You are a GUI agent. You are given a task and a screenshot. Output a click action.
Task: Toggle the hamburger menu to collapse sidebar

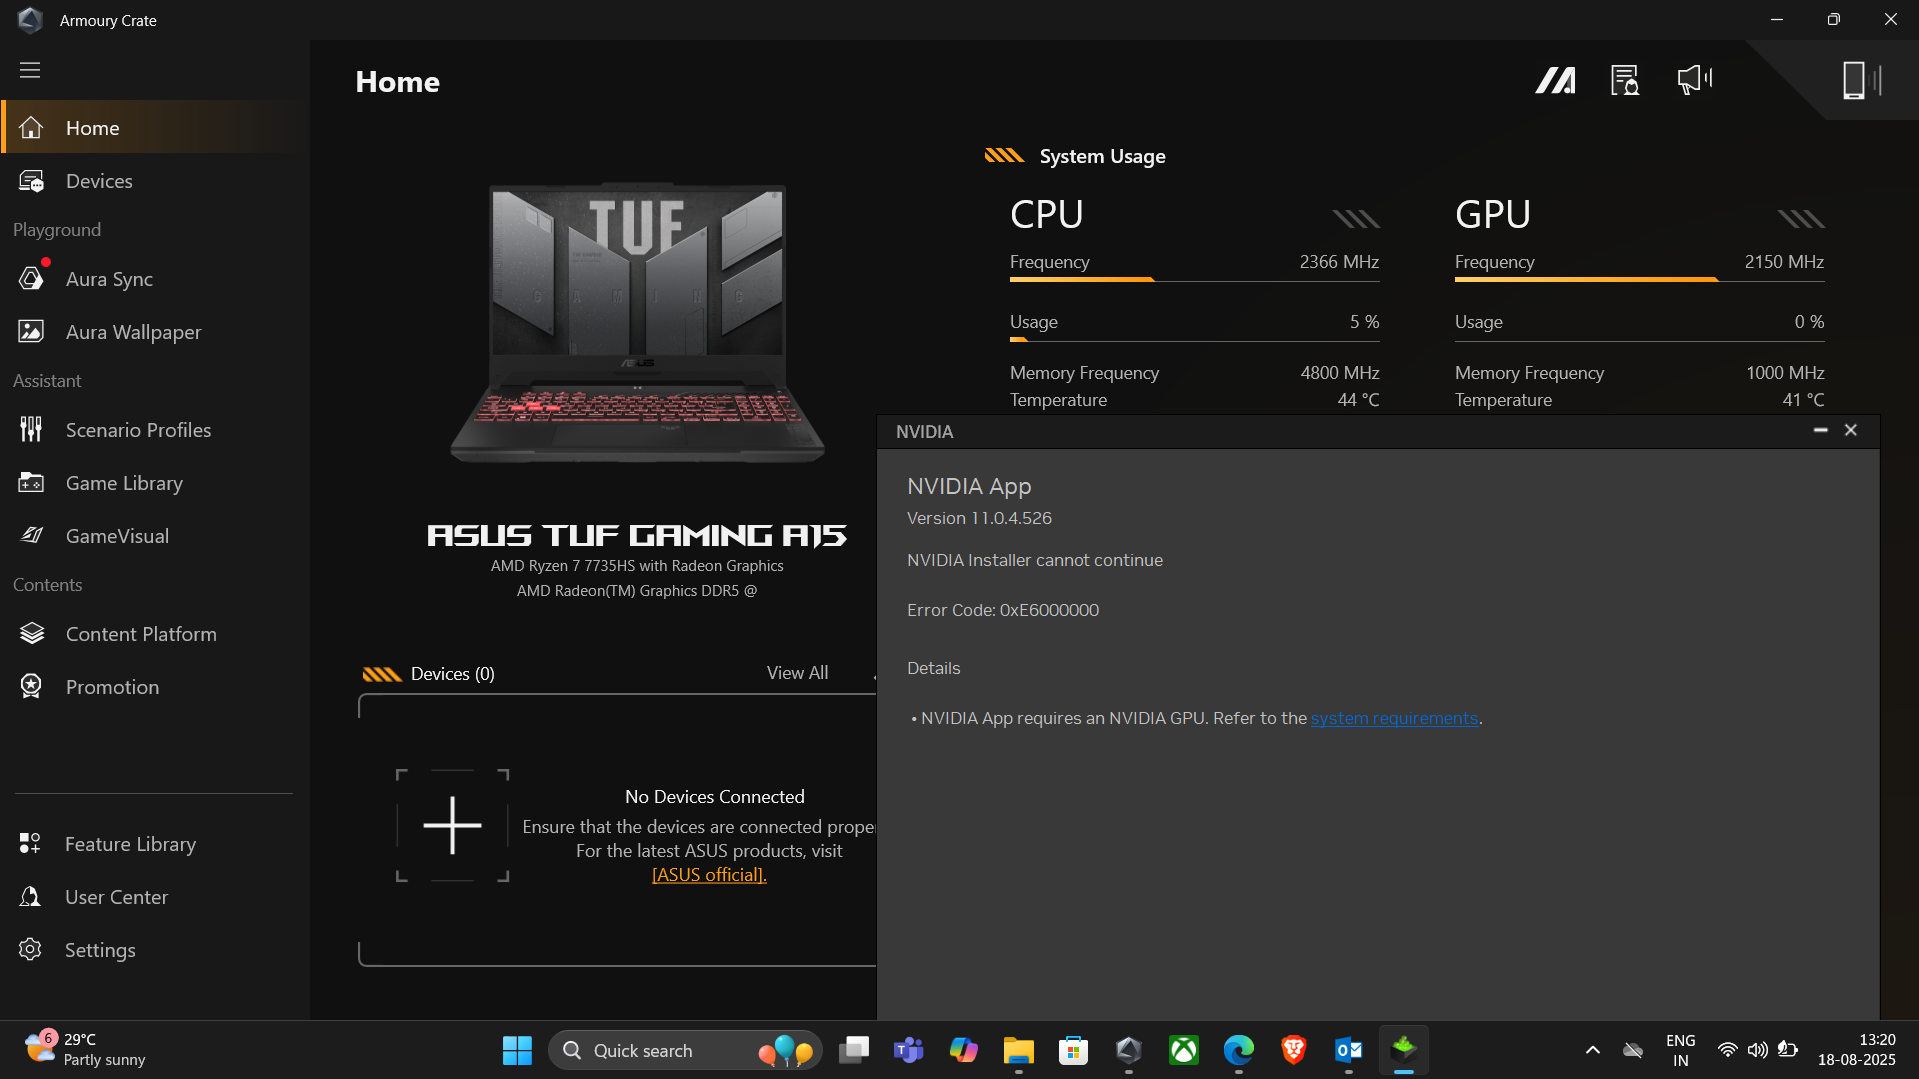[30, 70]
